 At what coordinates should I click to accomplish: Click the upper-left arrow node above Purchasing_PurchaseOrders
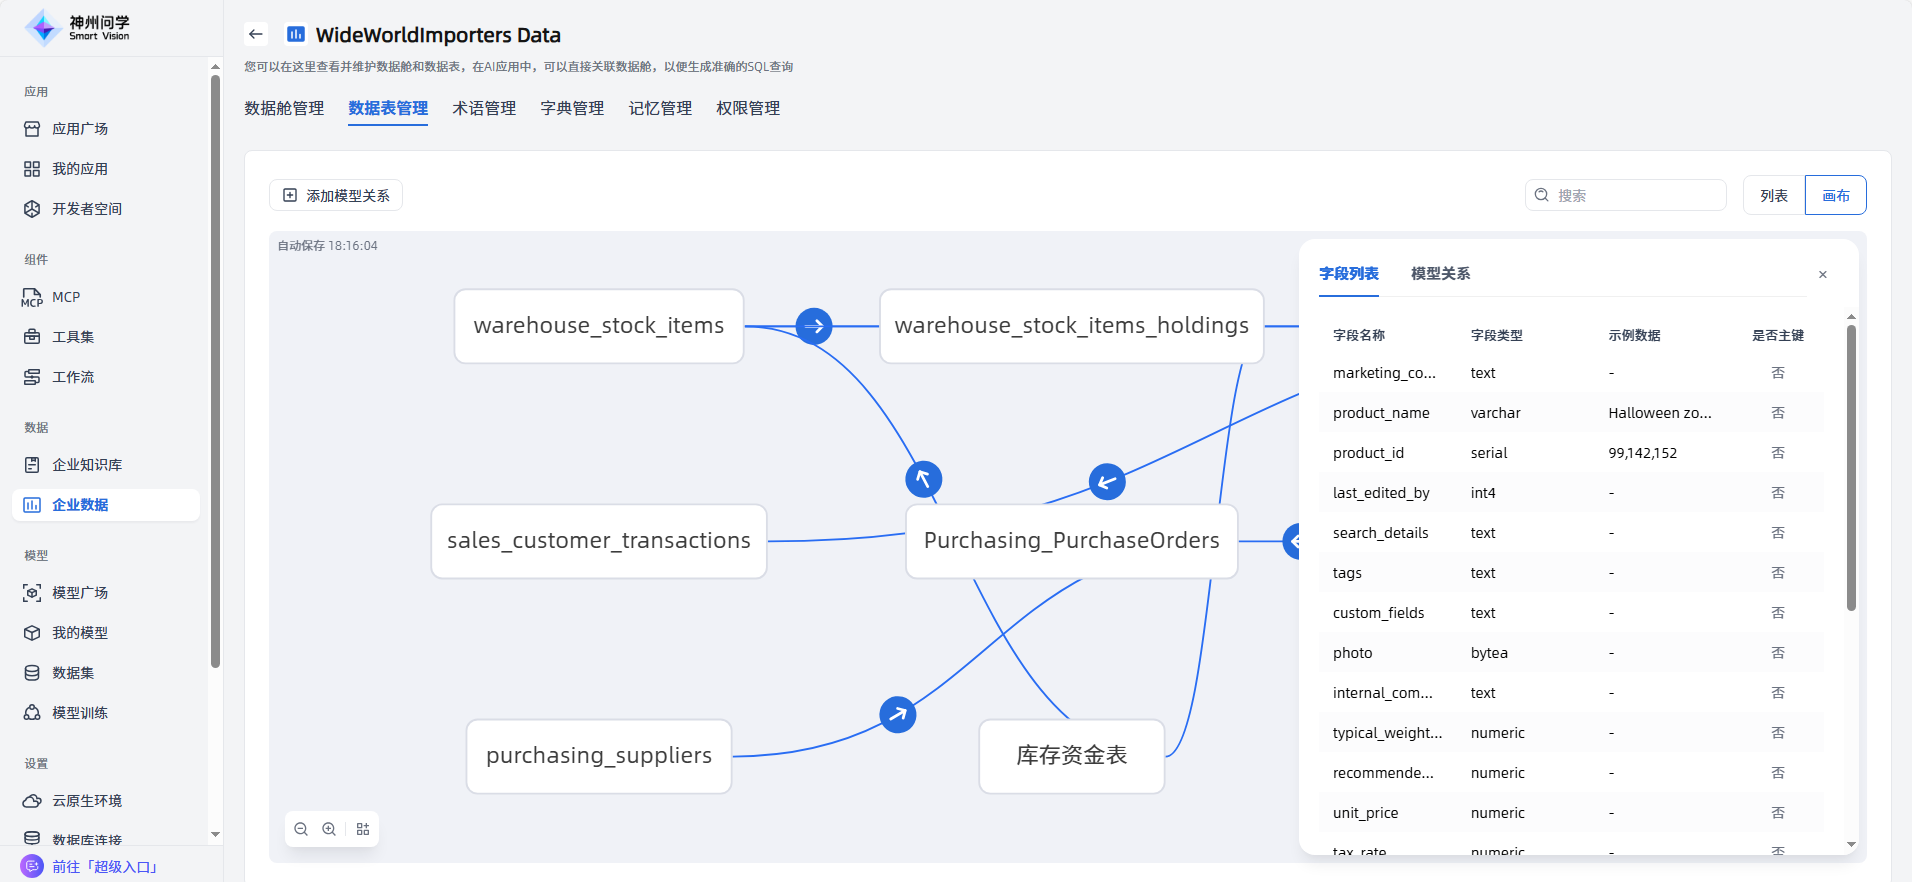(x=923, y=479)
